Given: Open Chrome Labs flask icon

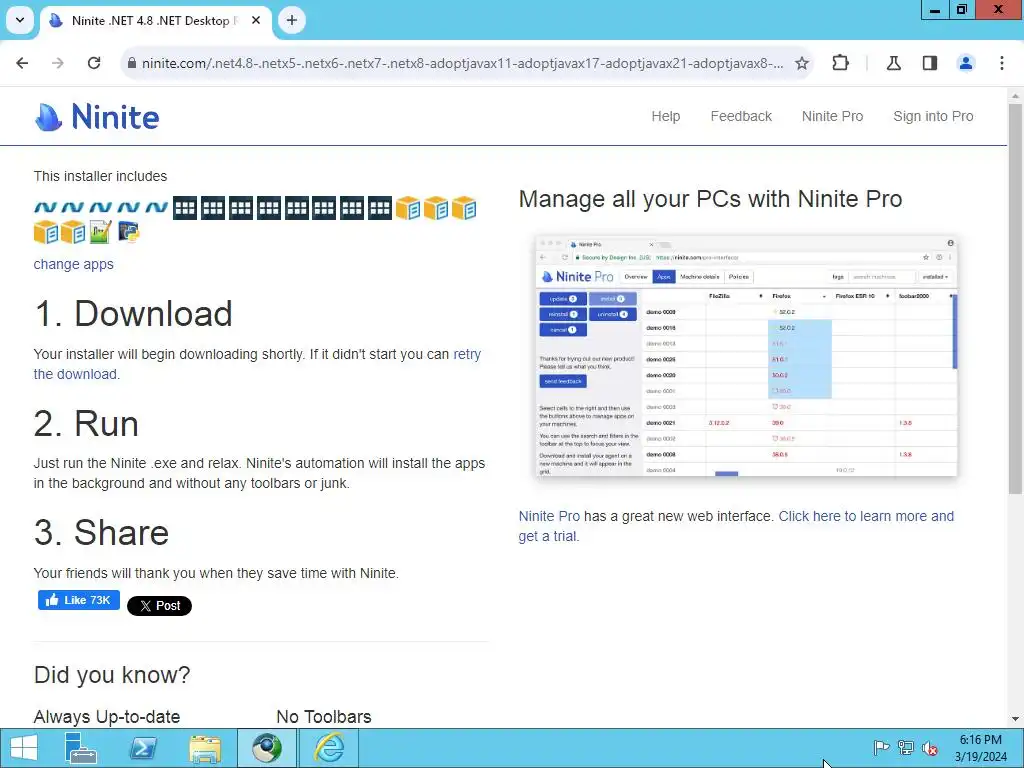Looking at the screenshot, I should point(893,63).
